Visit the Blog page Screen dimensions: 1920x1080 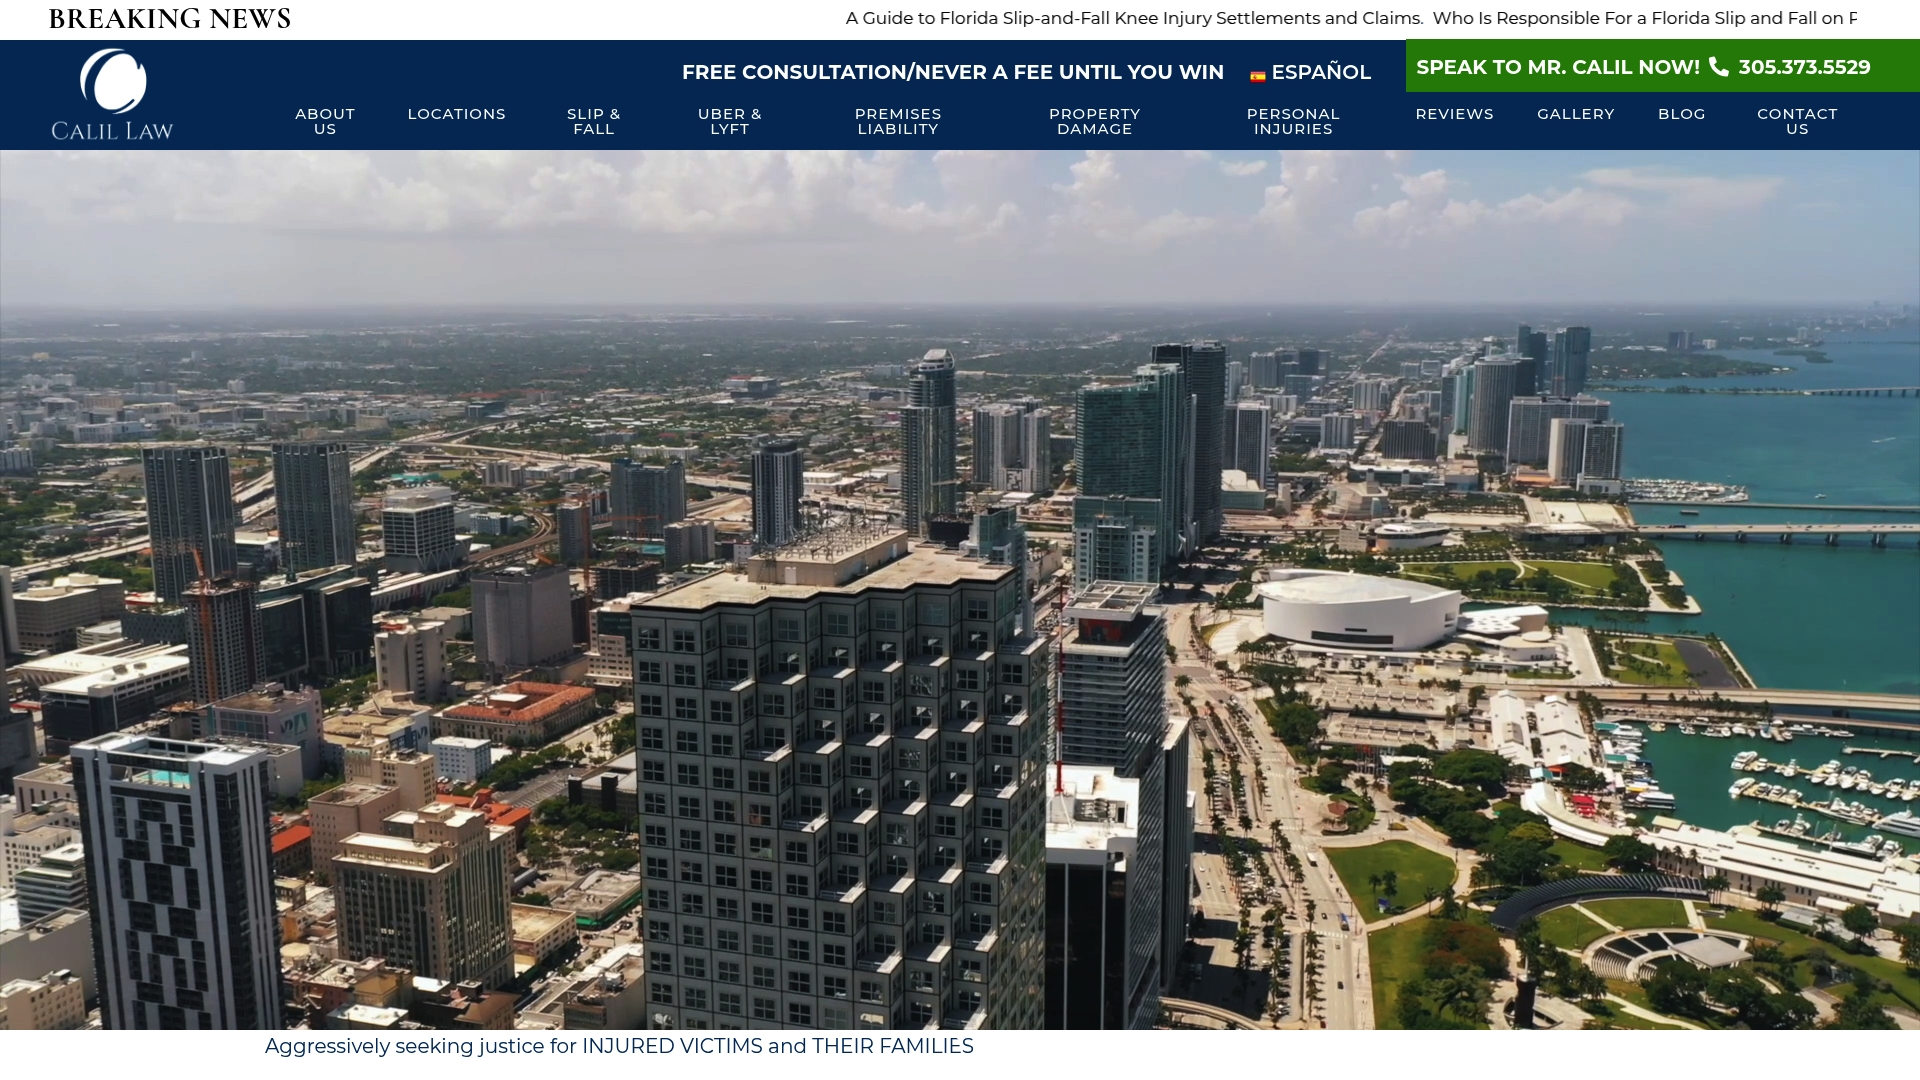(1682, 114)
